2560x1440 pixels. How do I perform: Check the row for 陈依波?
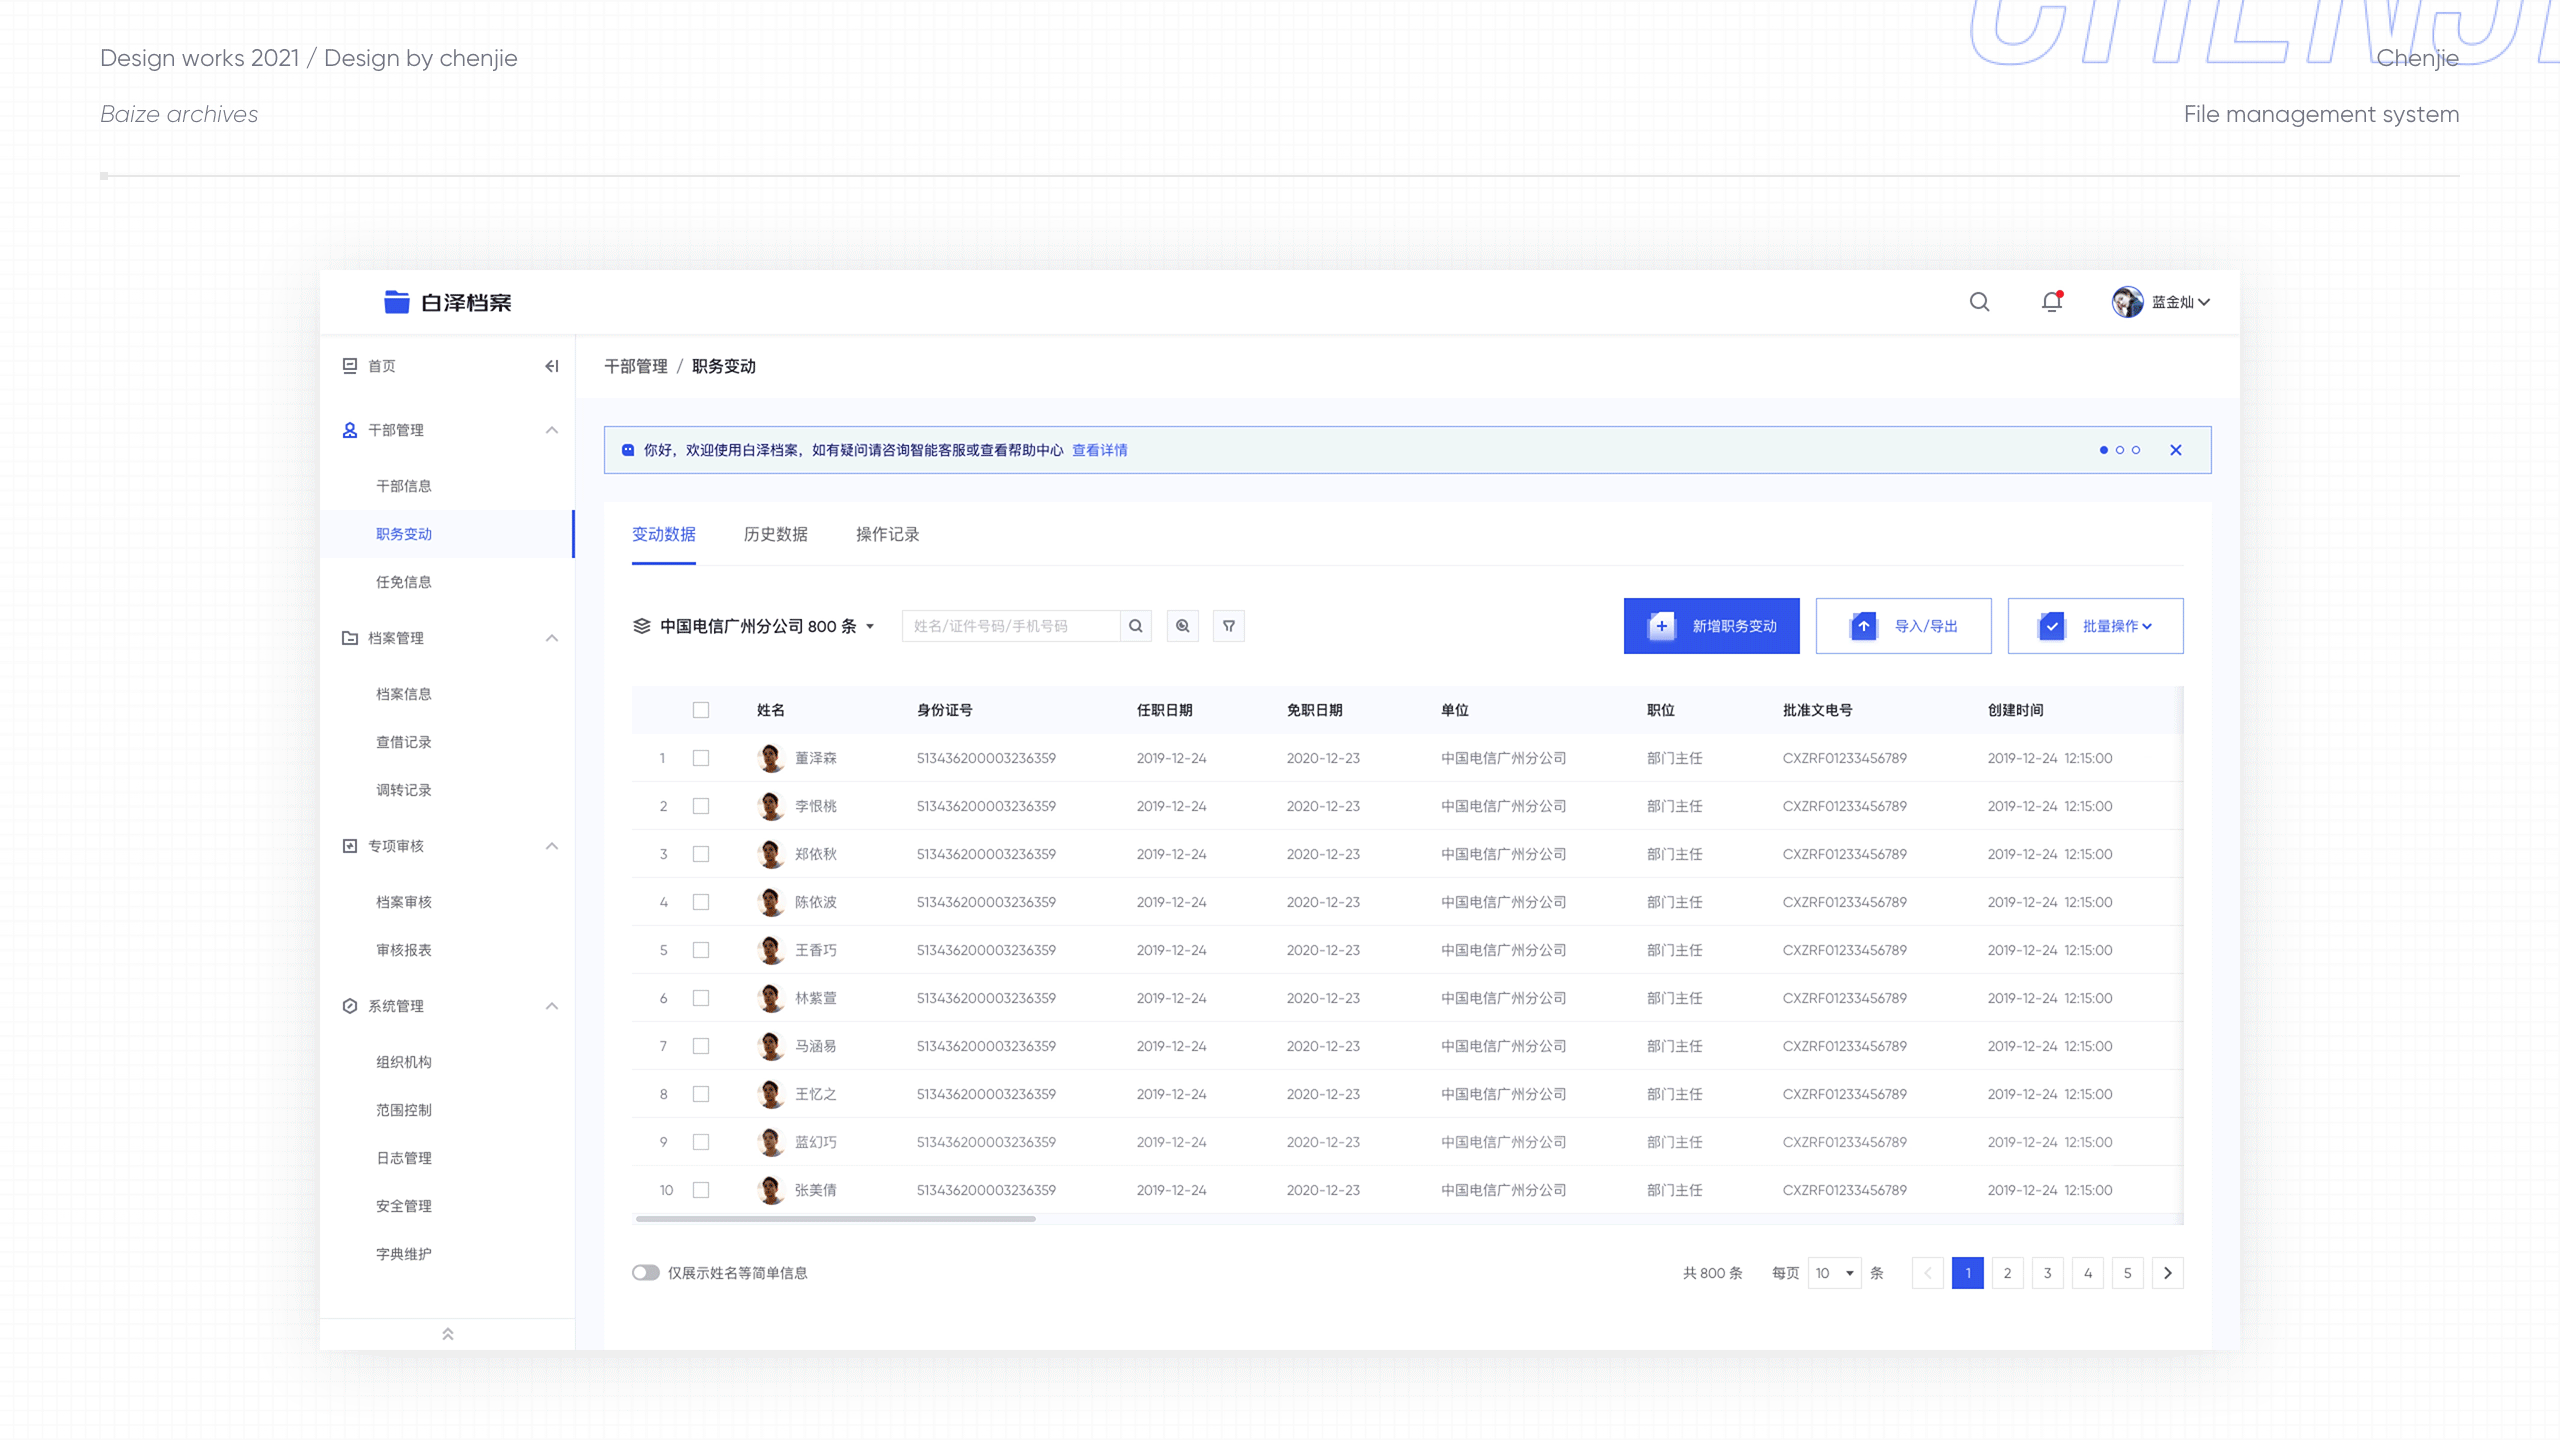click(x=701, y=902)
